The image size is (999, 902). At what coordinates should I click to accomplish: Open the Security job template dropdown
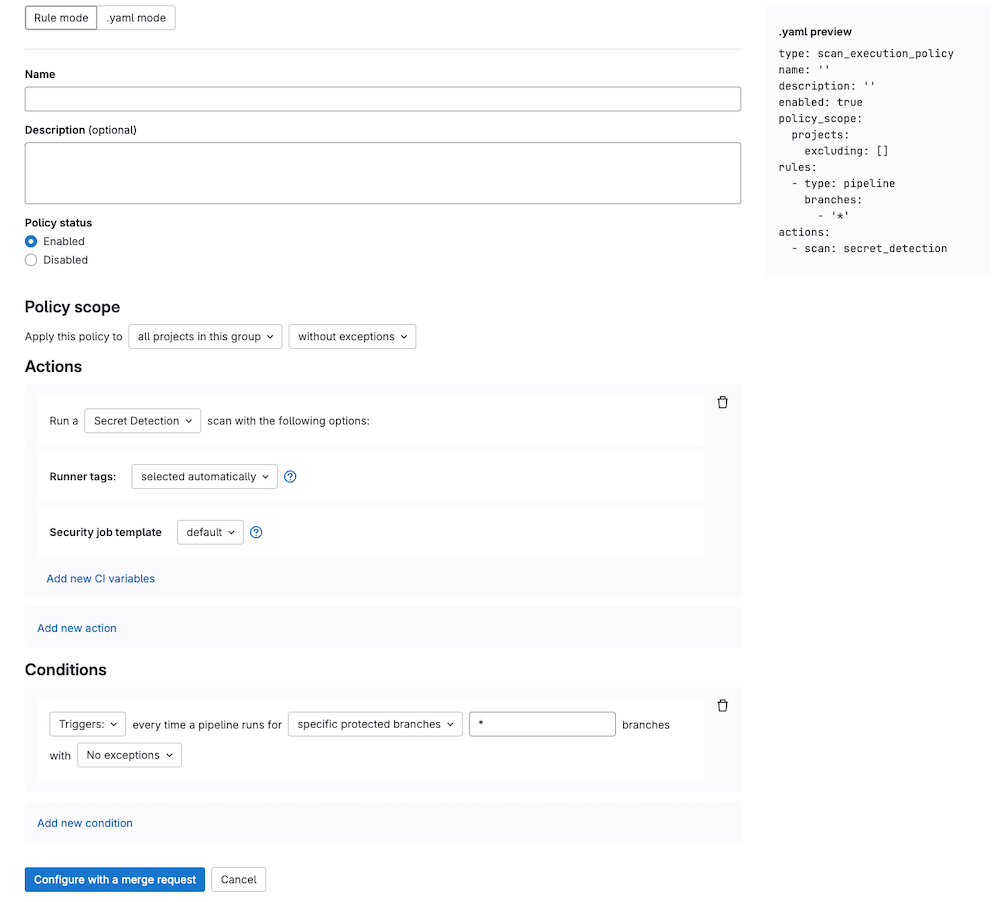coord(209,532)
